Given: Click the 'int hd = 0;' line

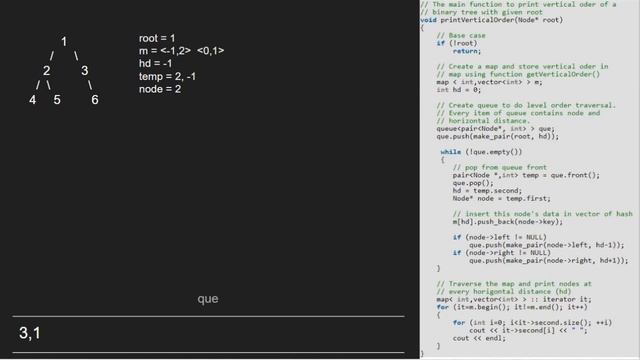Looking at the screenshot, I should pyautogui.click(x=459, y=90).
